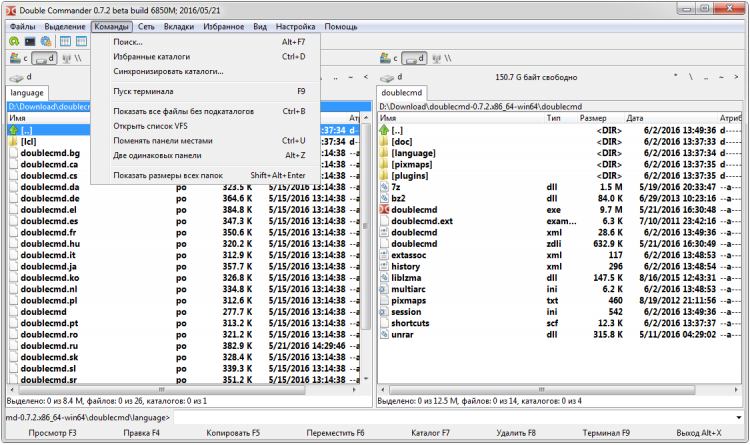The image size is (750, 445).
Task: Click the < button in the left panel header
Action: coord(366,77)
